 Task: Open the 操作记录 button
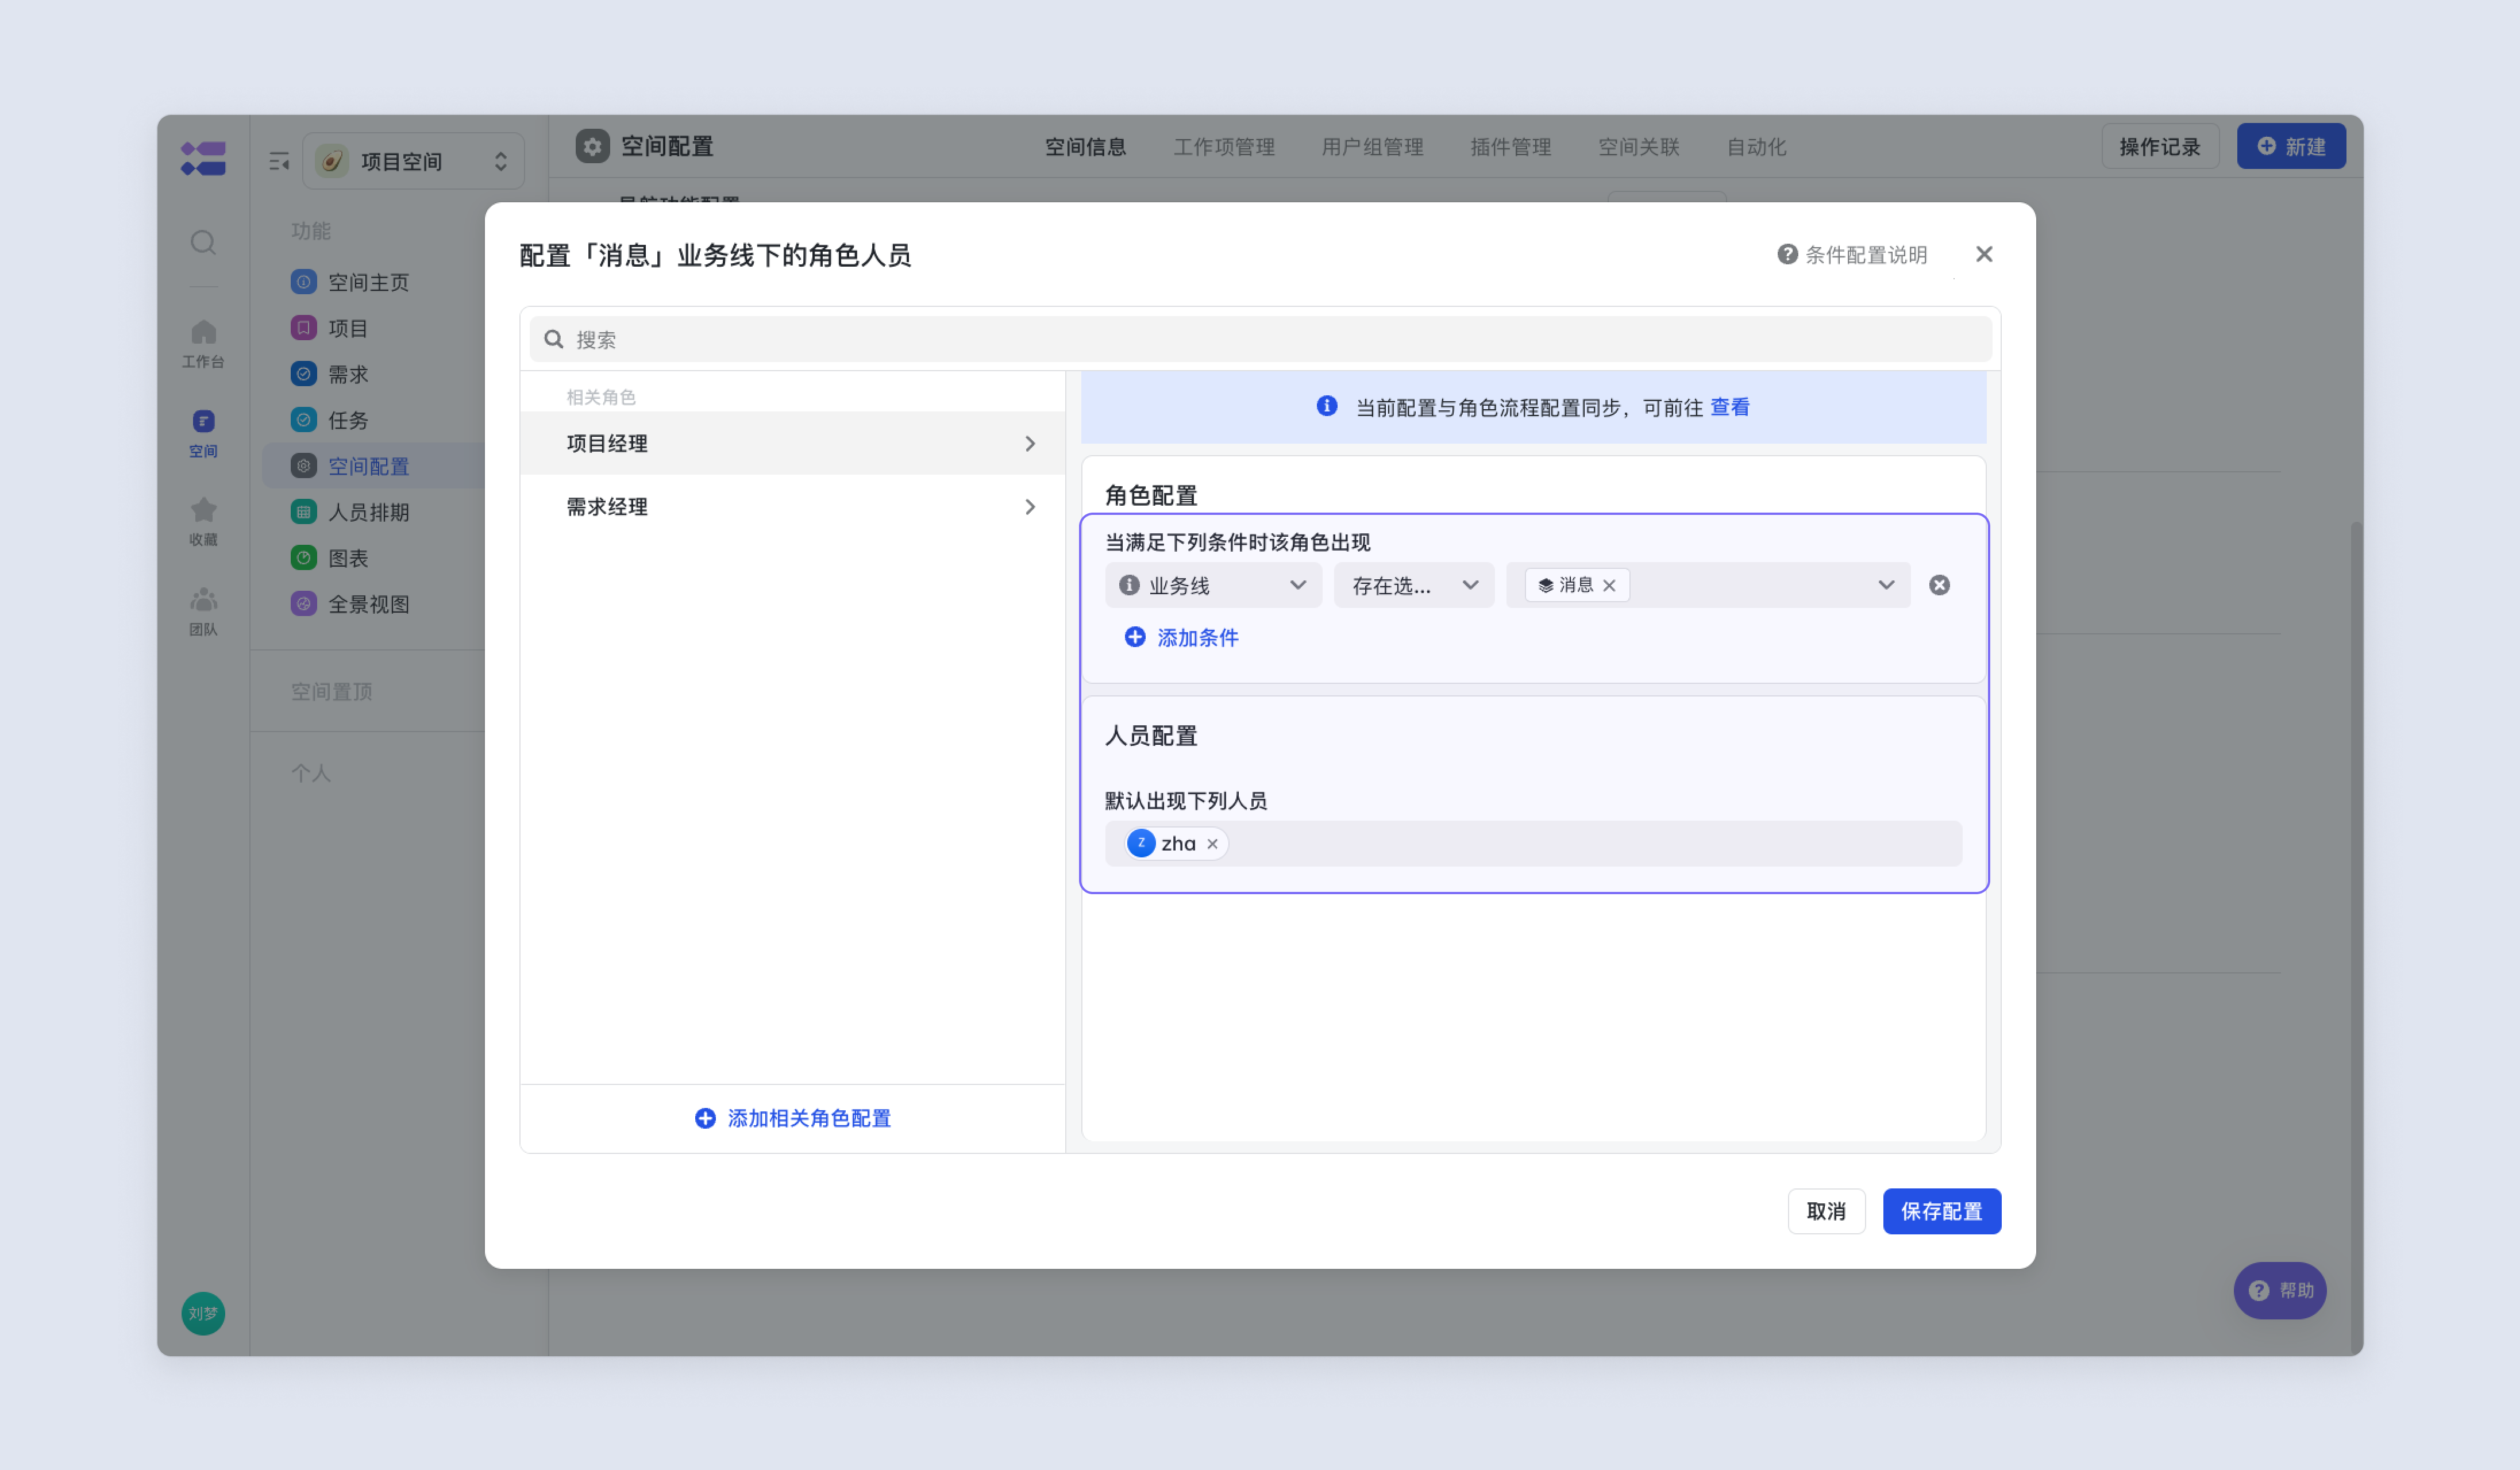tap(2160, 147)
